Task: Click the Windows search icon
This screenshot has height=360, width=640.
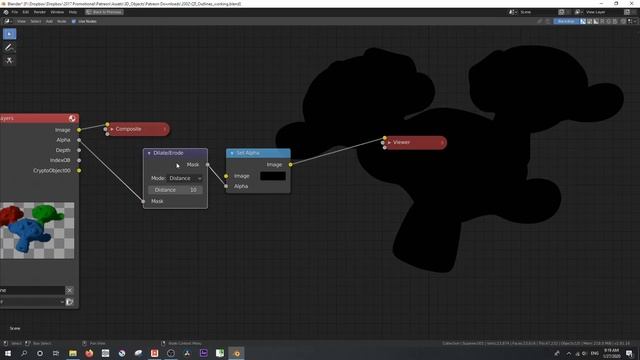Action: click(24, 353)
